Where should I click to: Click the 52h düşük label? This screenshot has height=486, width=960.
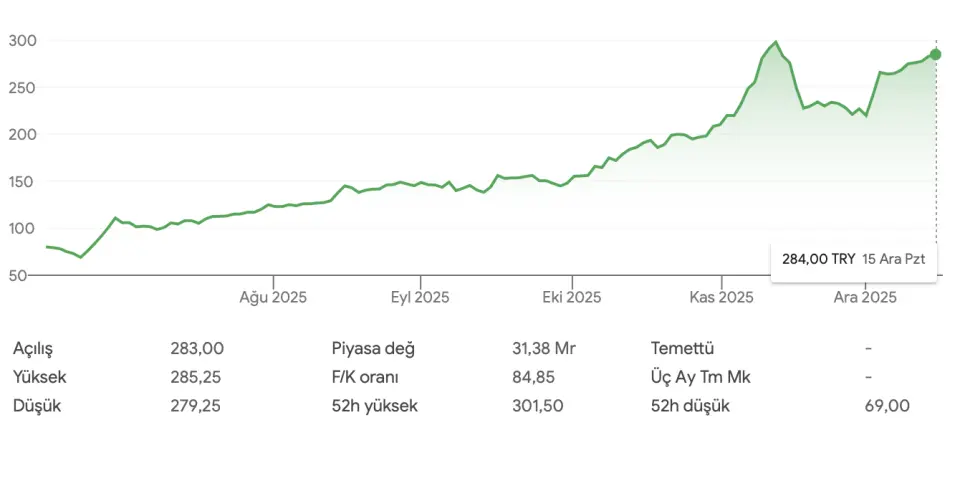(x=690, y=406)
